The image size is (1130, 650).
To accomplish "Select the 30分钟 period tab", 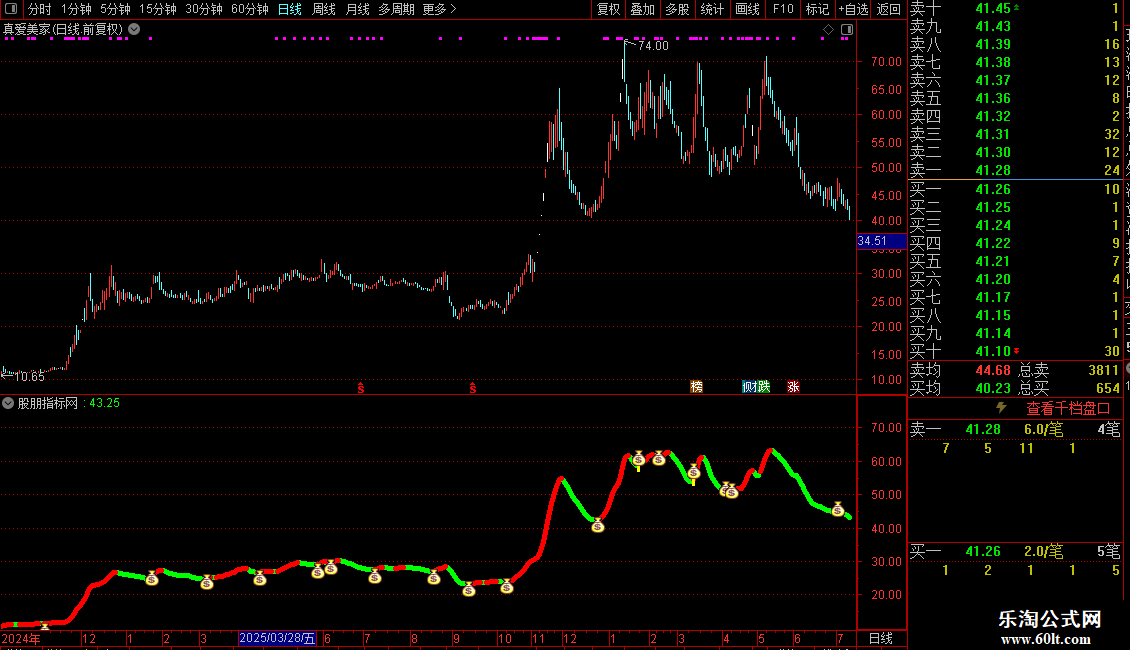I will click(204, 9).
